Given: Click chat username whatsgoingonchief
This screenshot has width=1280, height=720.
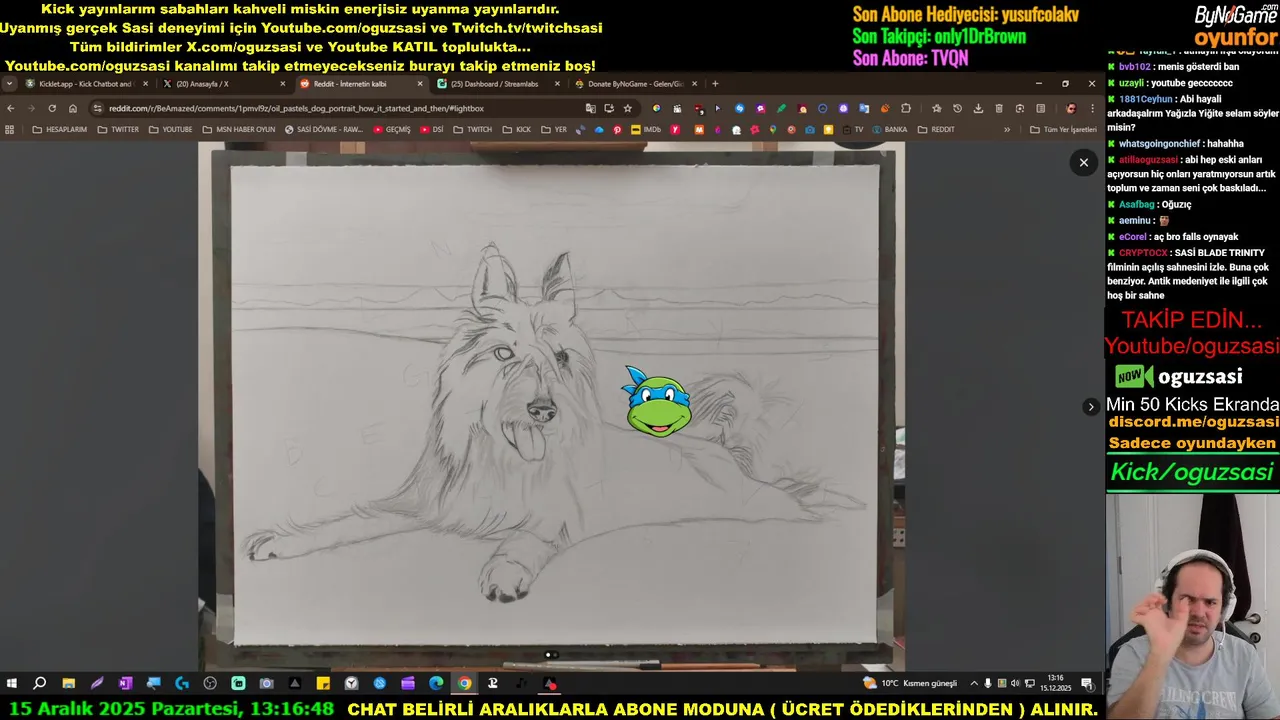Looking at the screenshot, I should point(1159,144).
